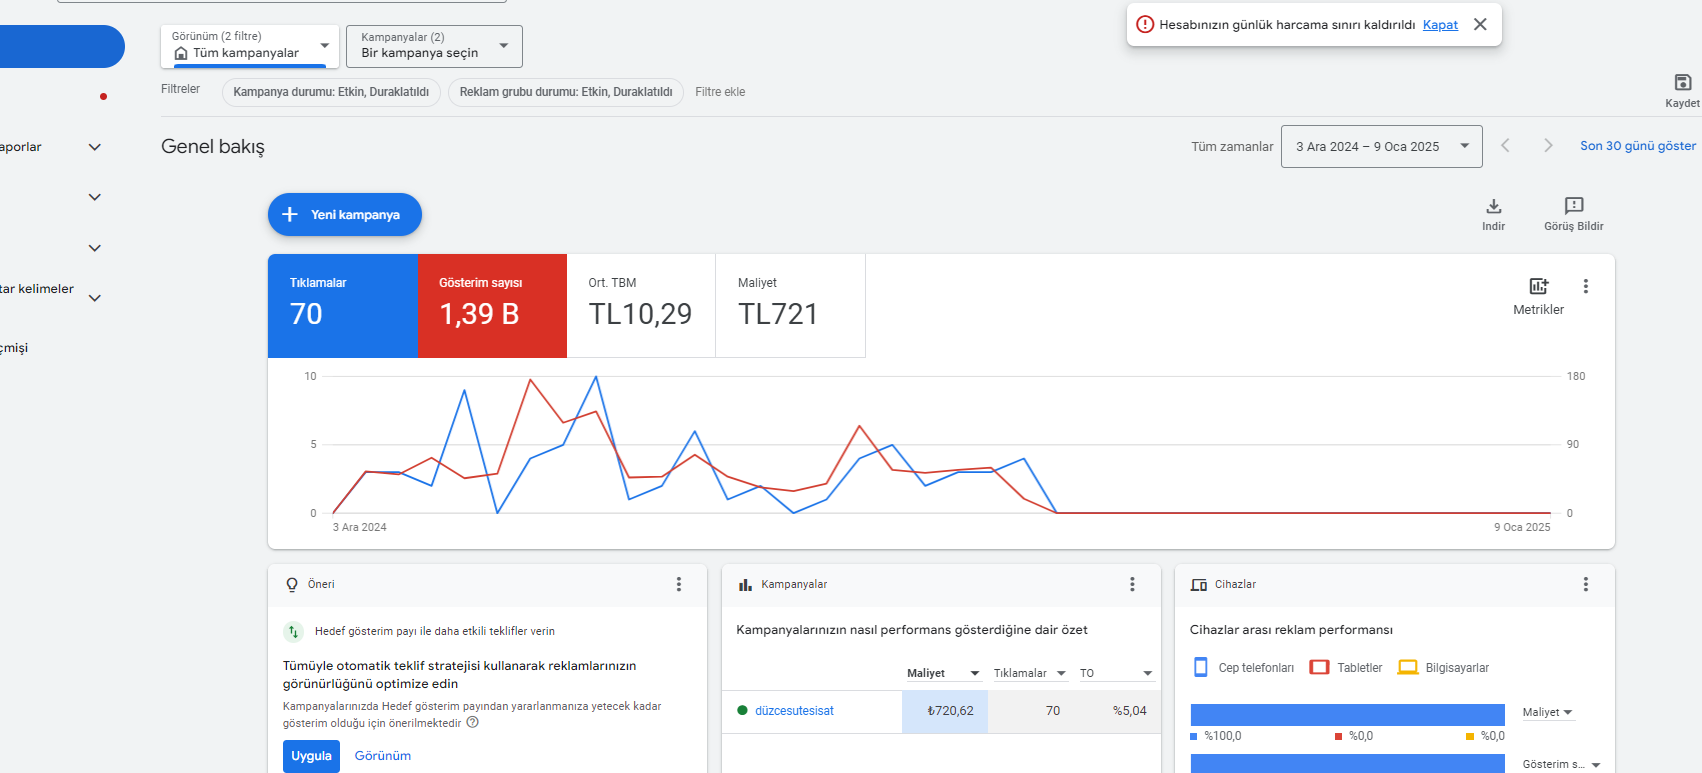Screen dimensions: 1702x773
Task: Toggle the Tıklamalar metric tile
Action: [342, 305]
